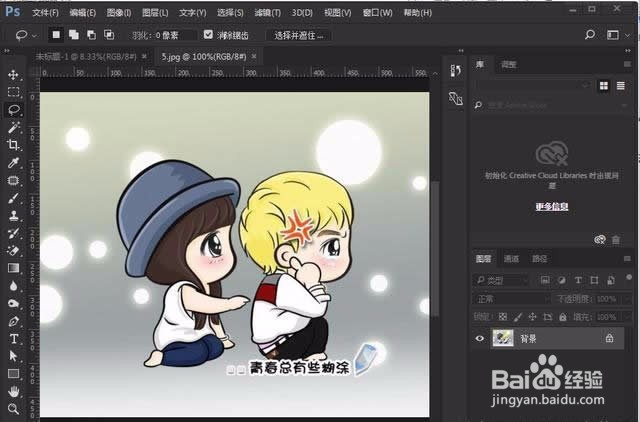Lock all layer attributes
This screenshot has height=422, width=640.
click(x=563, y=317)
